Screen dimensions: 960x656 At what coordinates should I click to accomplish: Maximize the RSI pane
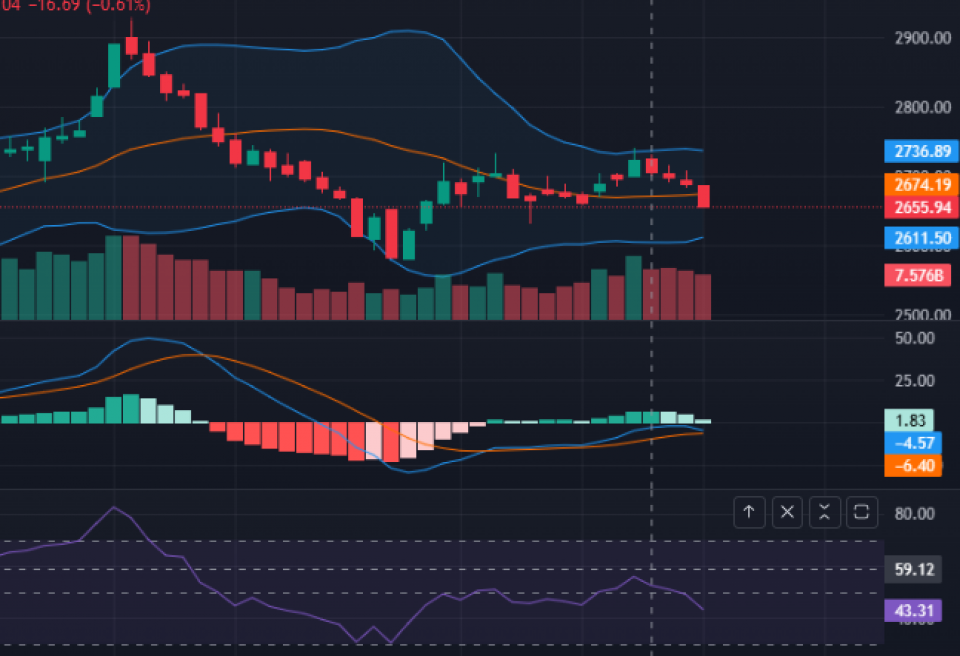click(861, 513)
